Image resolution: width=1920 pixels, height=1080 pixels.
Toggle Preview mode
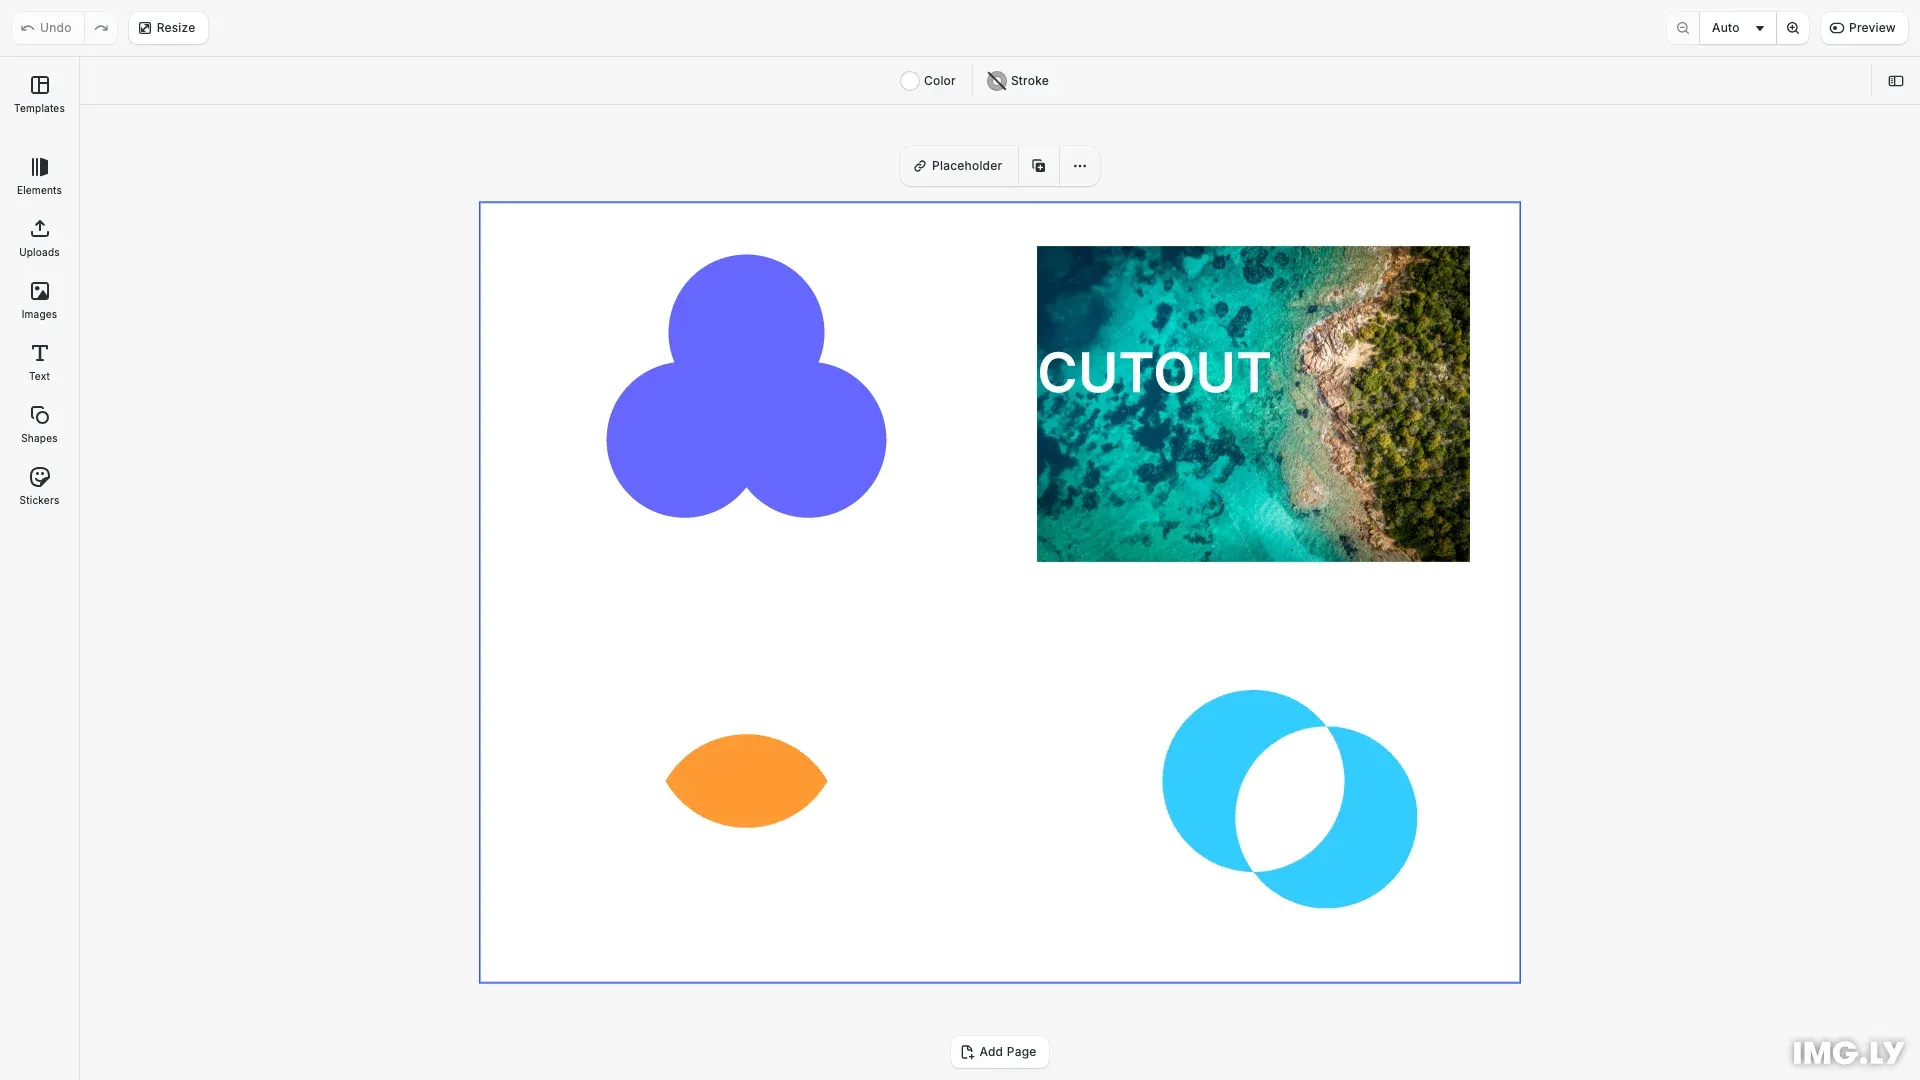tap(1863, 28)
